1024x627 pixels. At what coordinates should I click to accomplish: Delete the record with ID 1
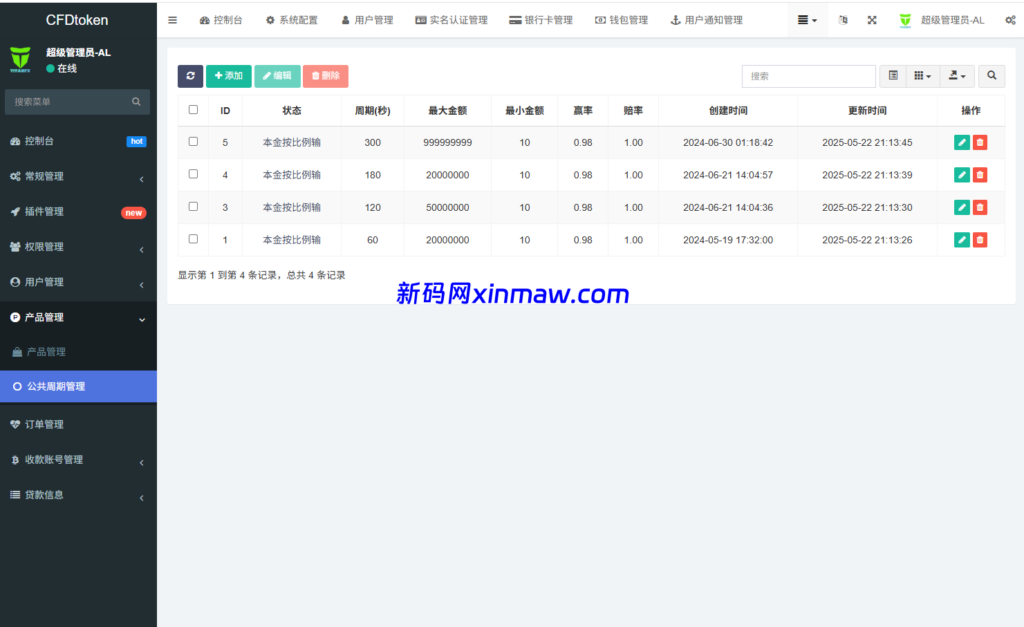[980, 239]
